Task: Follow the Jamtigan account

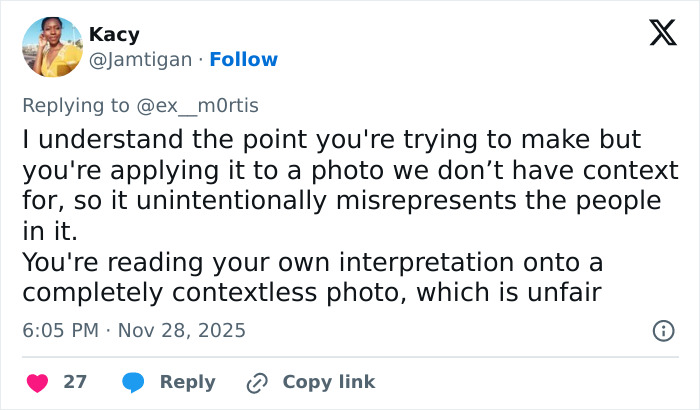Action: coord(243,60)
